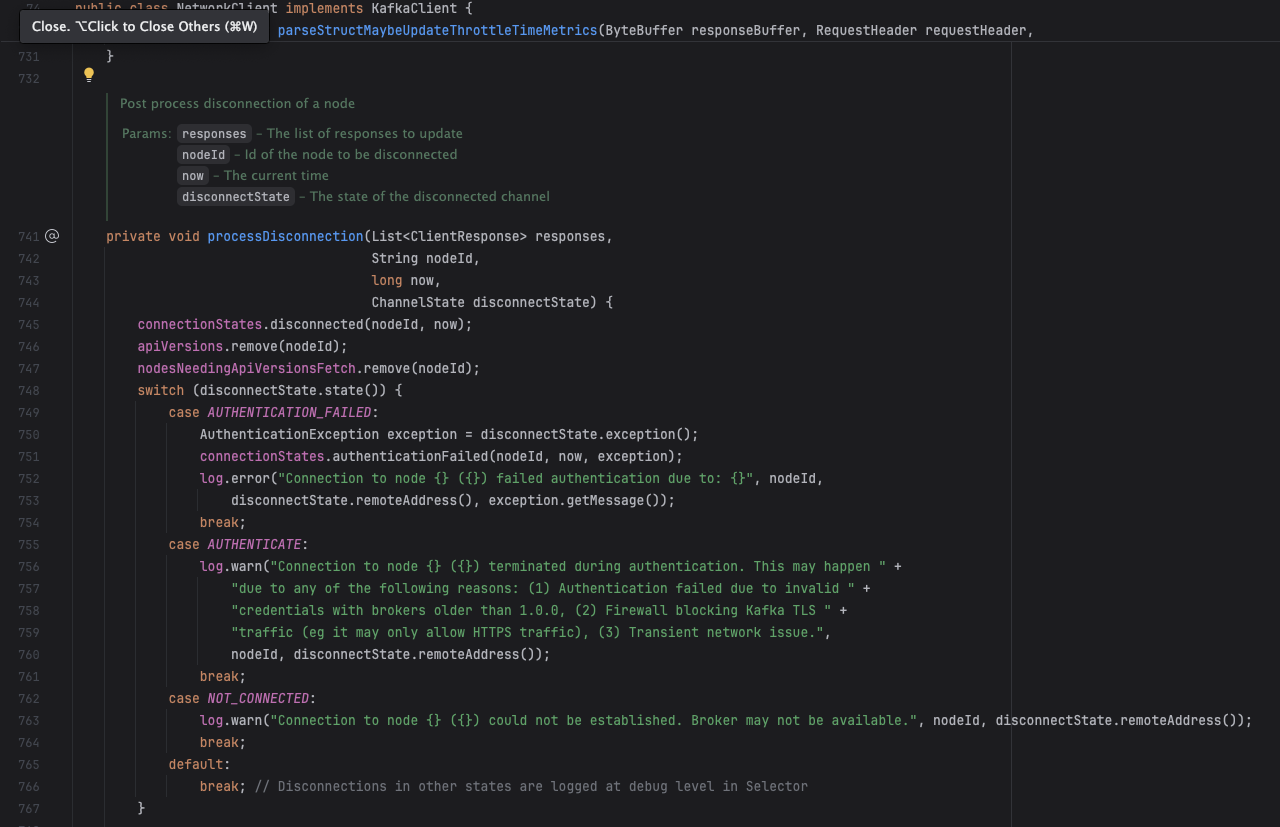
Task: Click exception.getMessage() on line 753
Action: (574, 500)
